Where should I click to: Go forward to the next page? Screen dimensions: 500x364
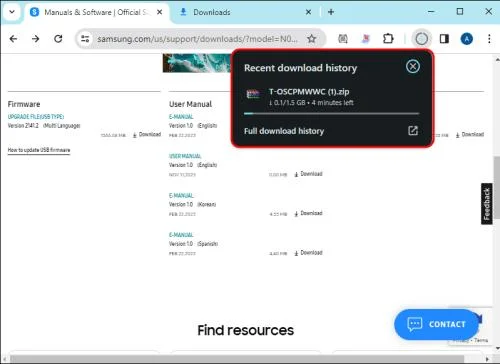click(x=35, y=39)
